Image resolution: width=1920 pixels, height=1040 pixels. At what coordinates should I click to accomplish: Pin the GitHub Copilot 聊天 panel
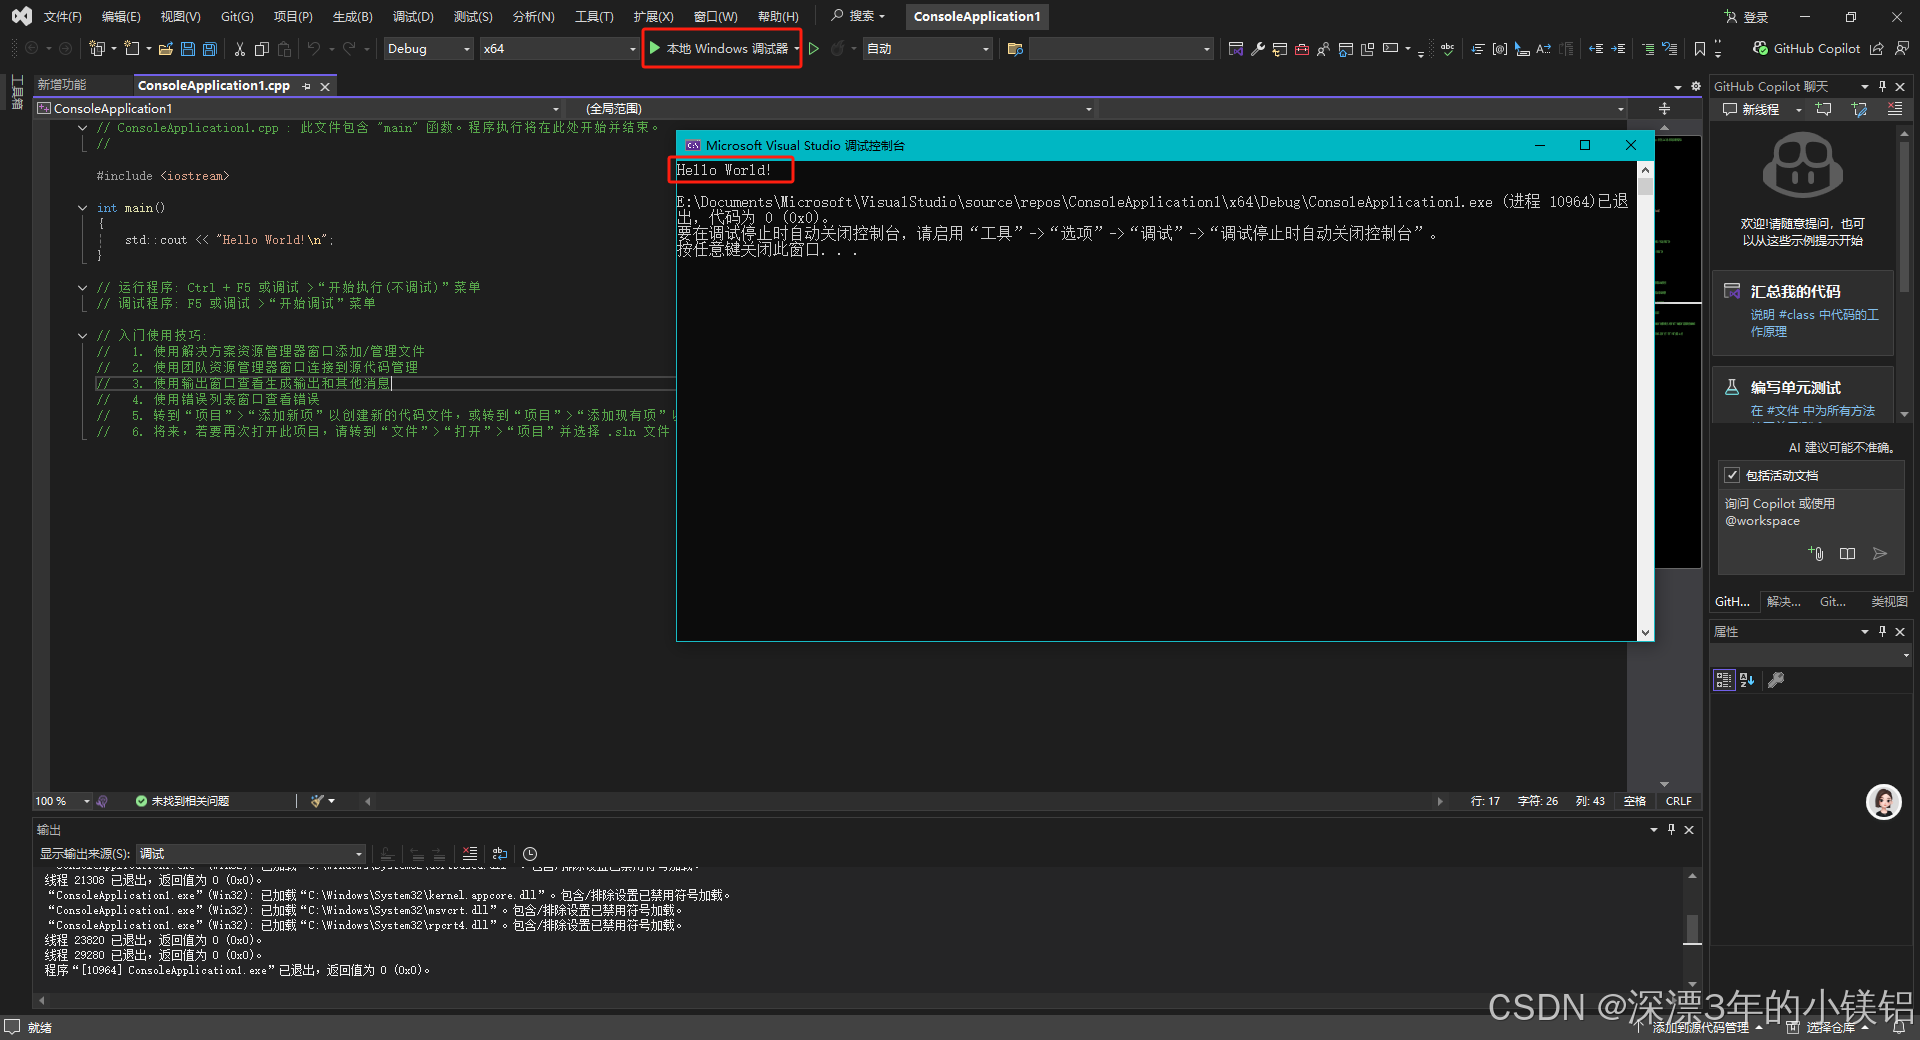click(x=1882, y=87)
